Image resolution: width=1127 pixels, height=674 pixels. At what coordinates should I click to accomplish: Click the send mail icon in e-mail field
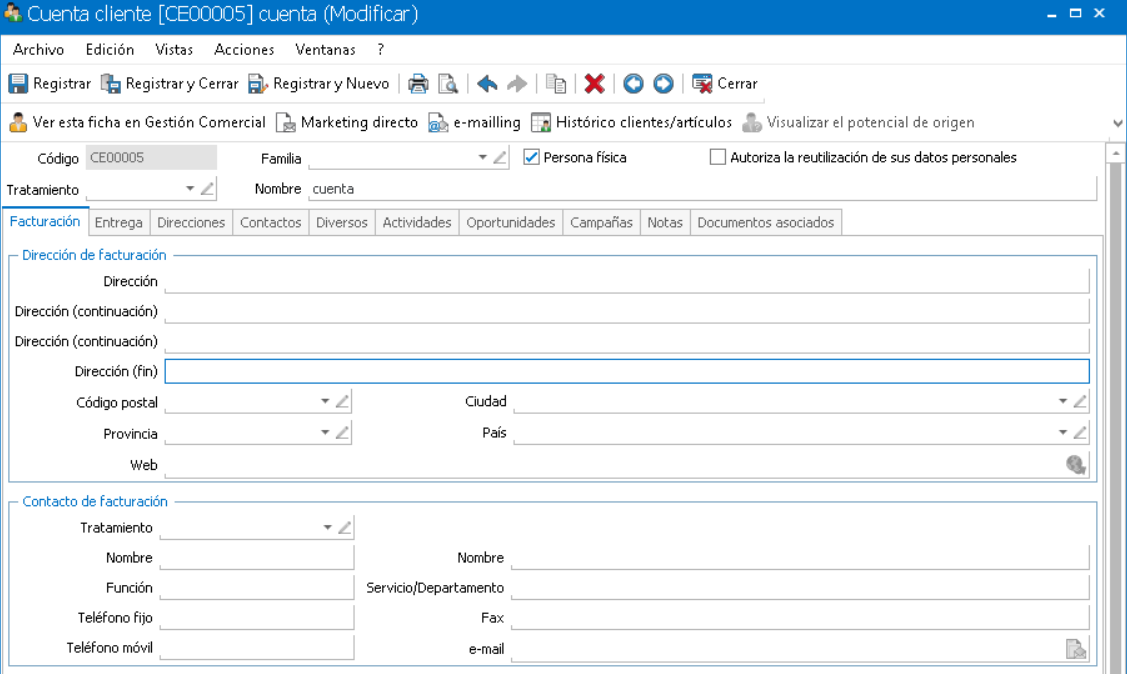[x=1076, y=649]
